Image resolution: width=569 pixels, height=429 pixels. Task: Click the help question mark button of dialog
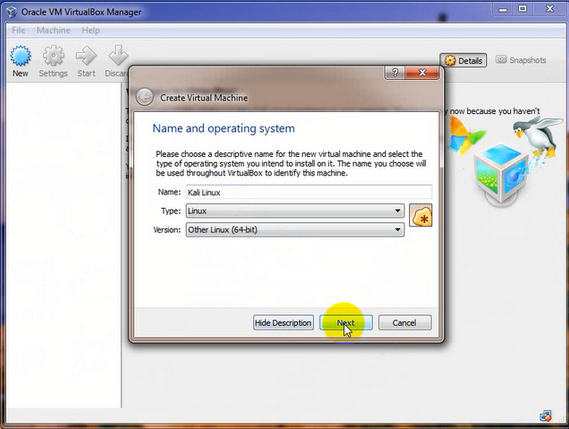click(395, 72)
